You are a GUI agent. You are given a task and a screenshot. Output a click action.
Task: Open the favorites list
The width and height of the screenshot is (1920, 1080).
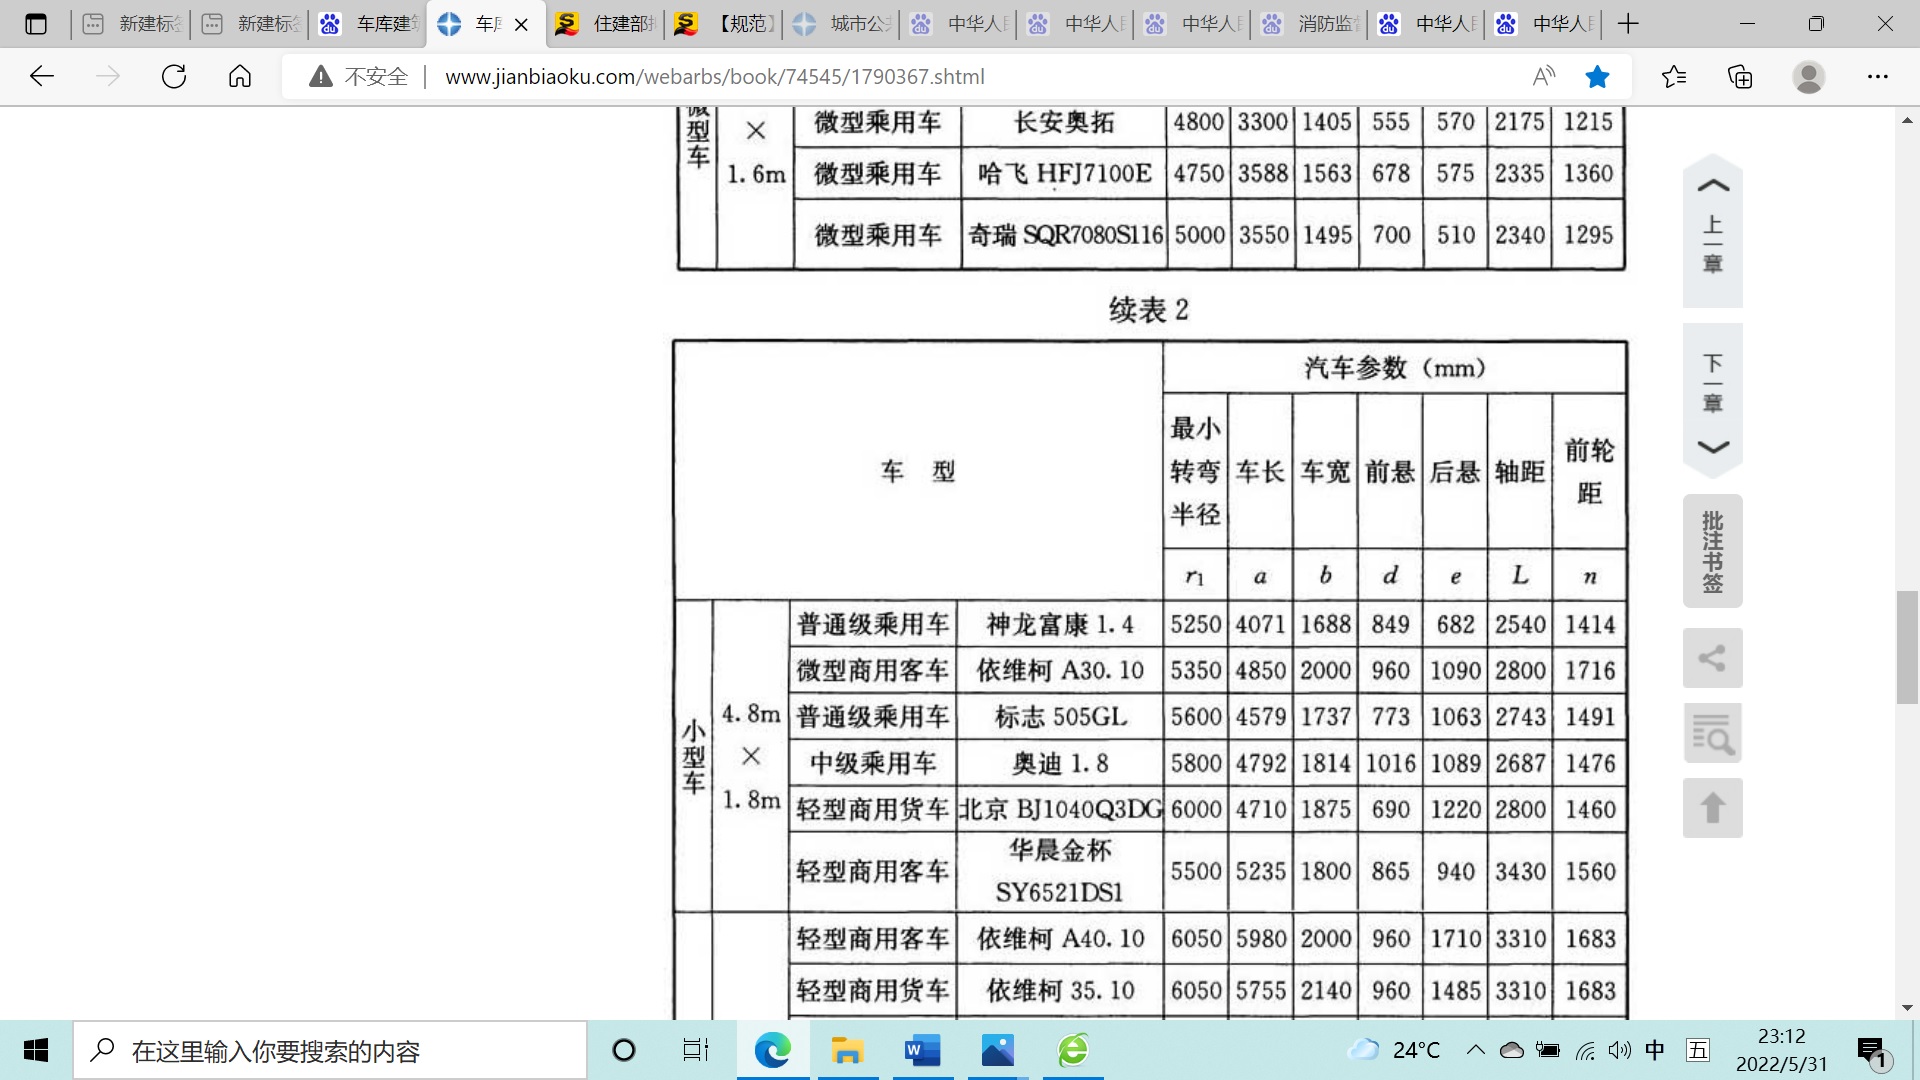point(1673,76)
